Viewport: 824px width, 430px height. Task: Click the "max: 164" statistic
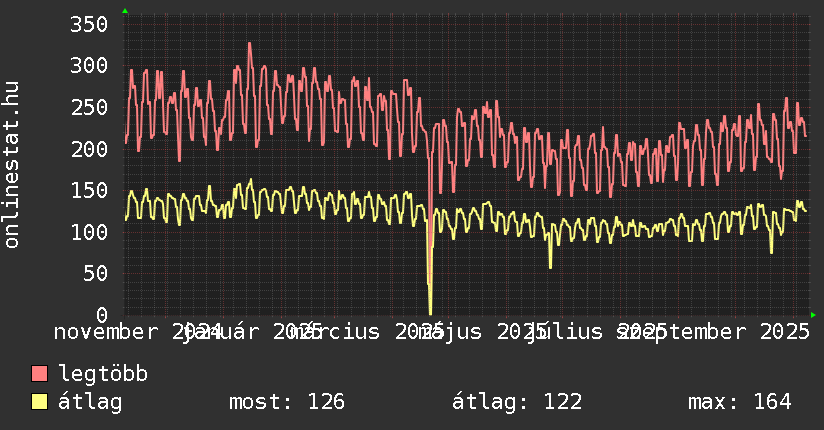pos(739,402)
